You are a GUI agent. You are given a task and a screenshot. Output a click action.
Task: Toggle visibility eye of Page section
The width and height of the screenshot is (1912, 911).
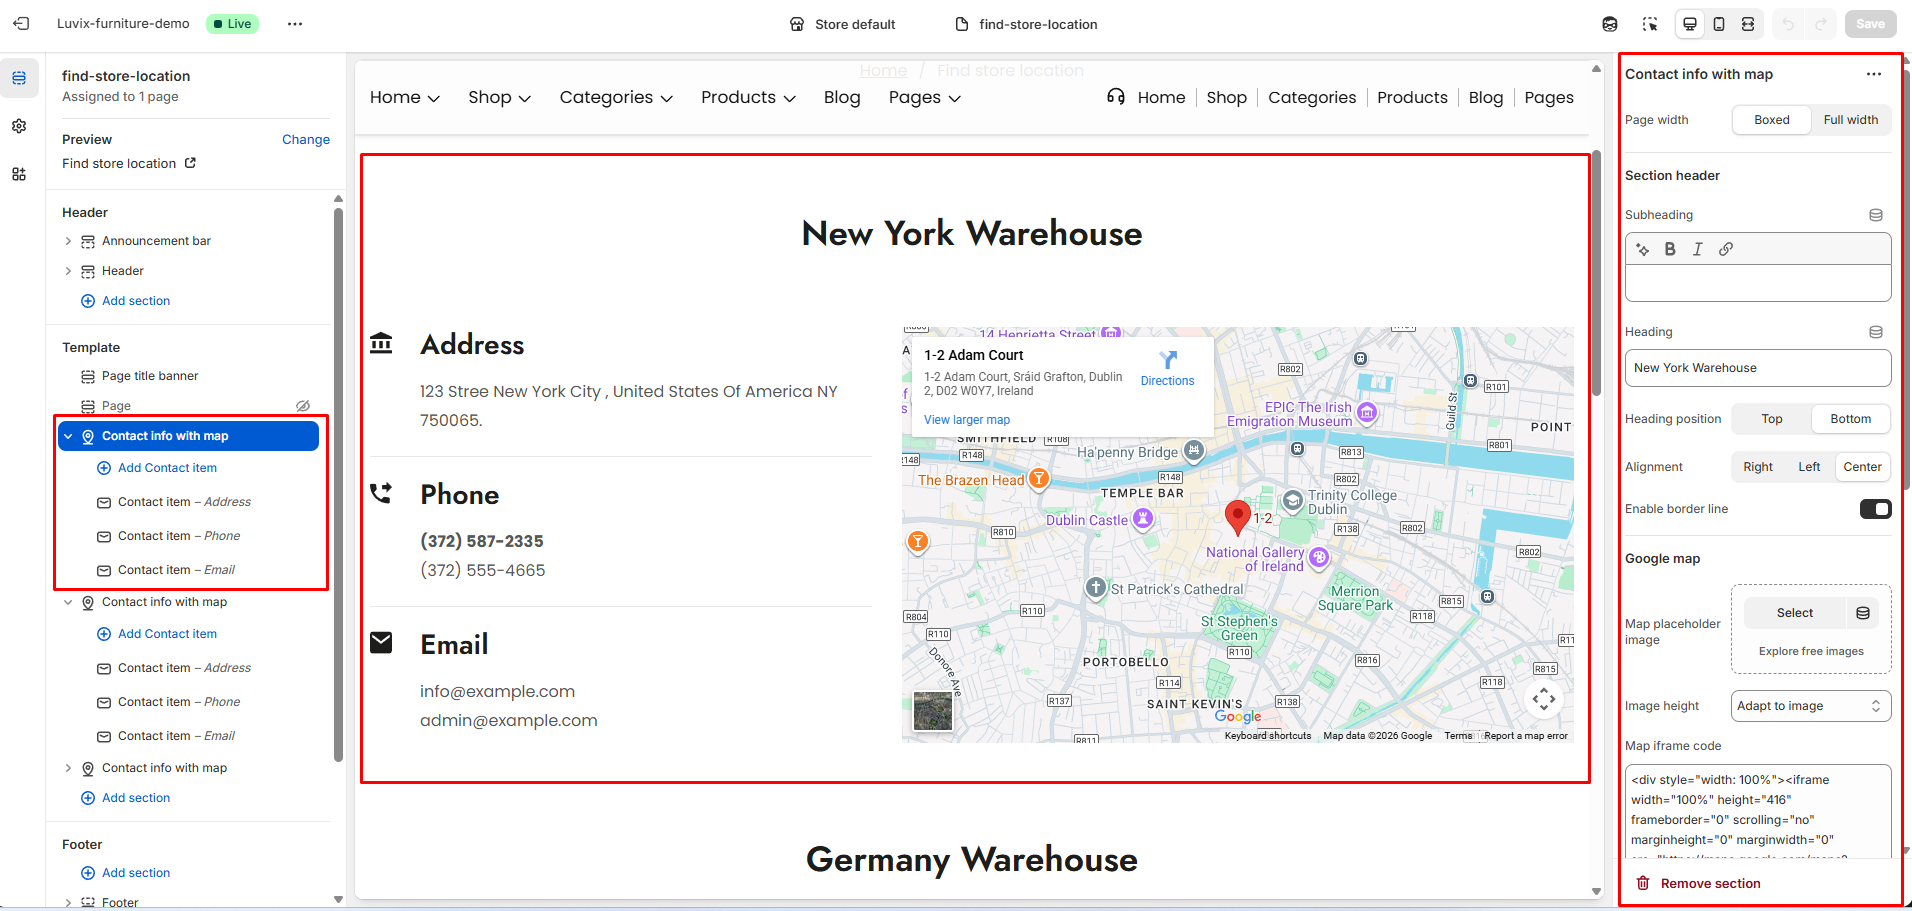click(x=303, y=406)
